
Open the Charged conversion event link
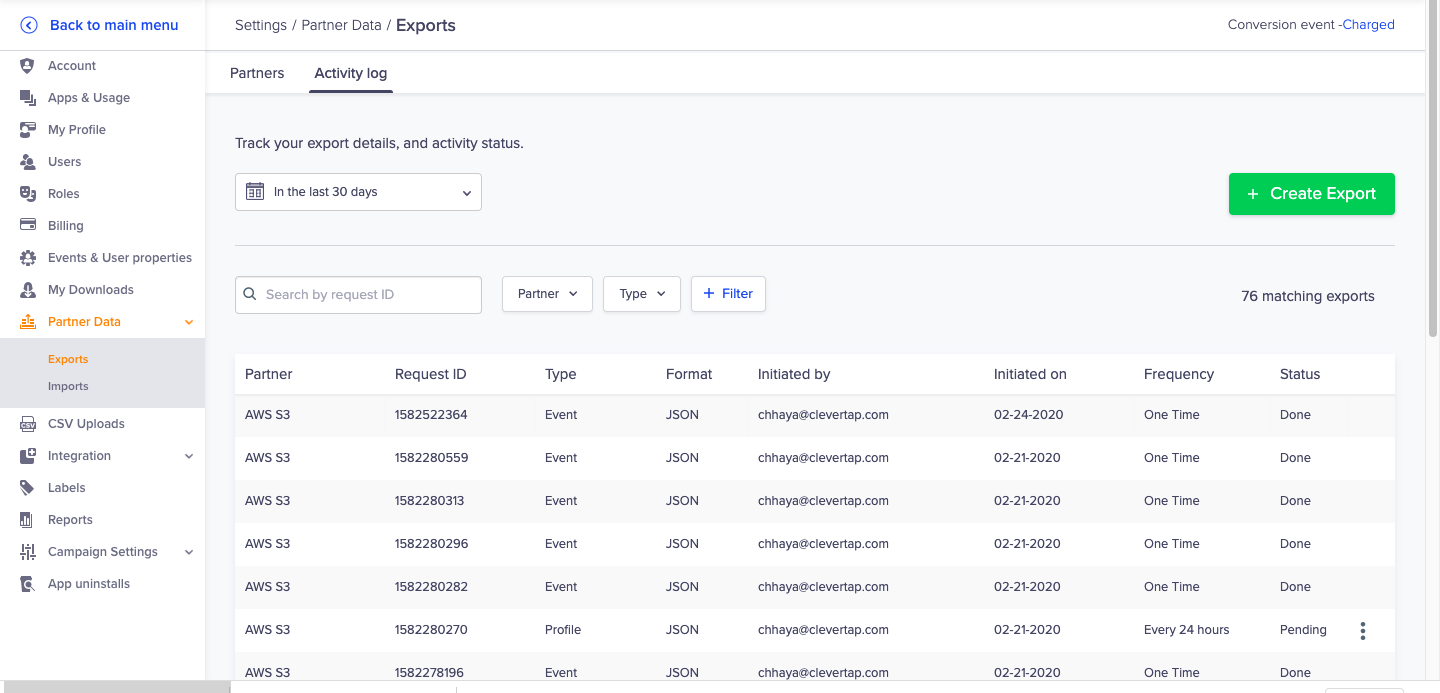(1369, 24)
